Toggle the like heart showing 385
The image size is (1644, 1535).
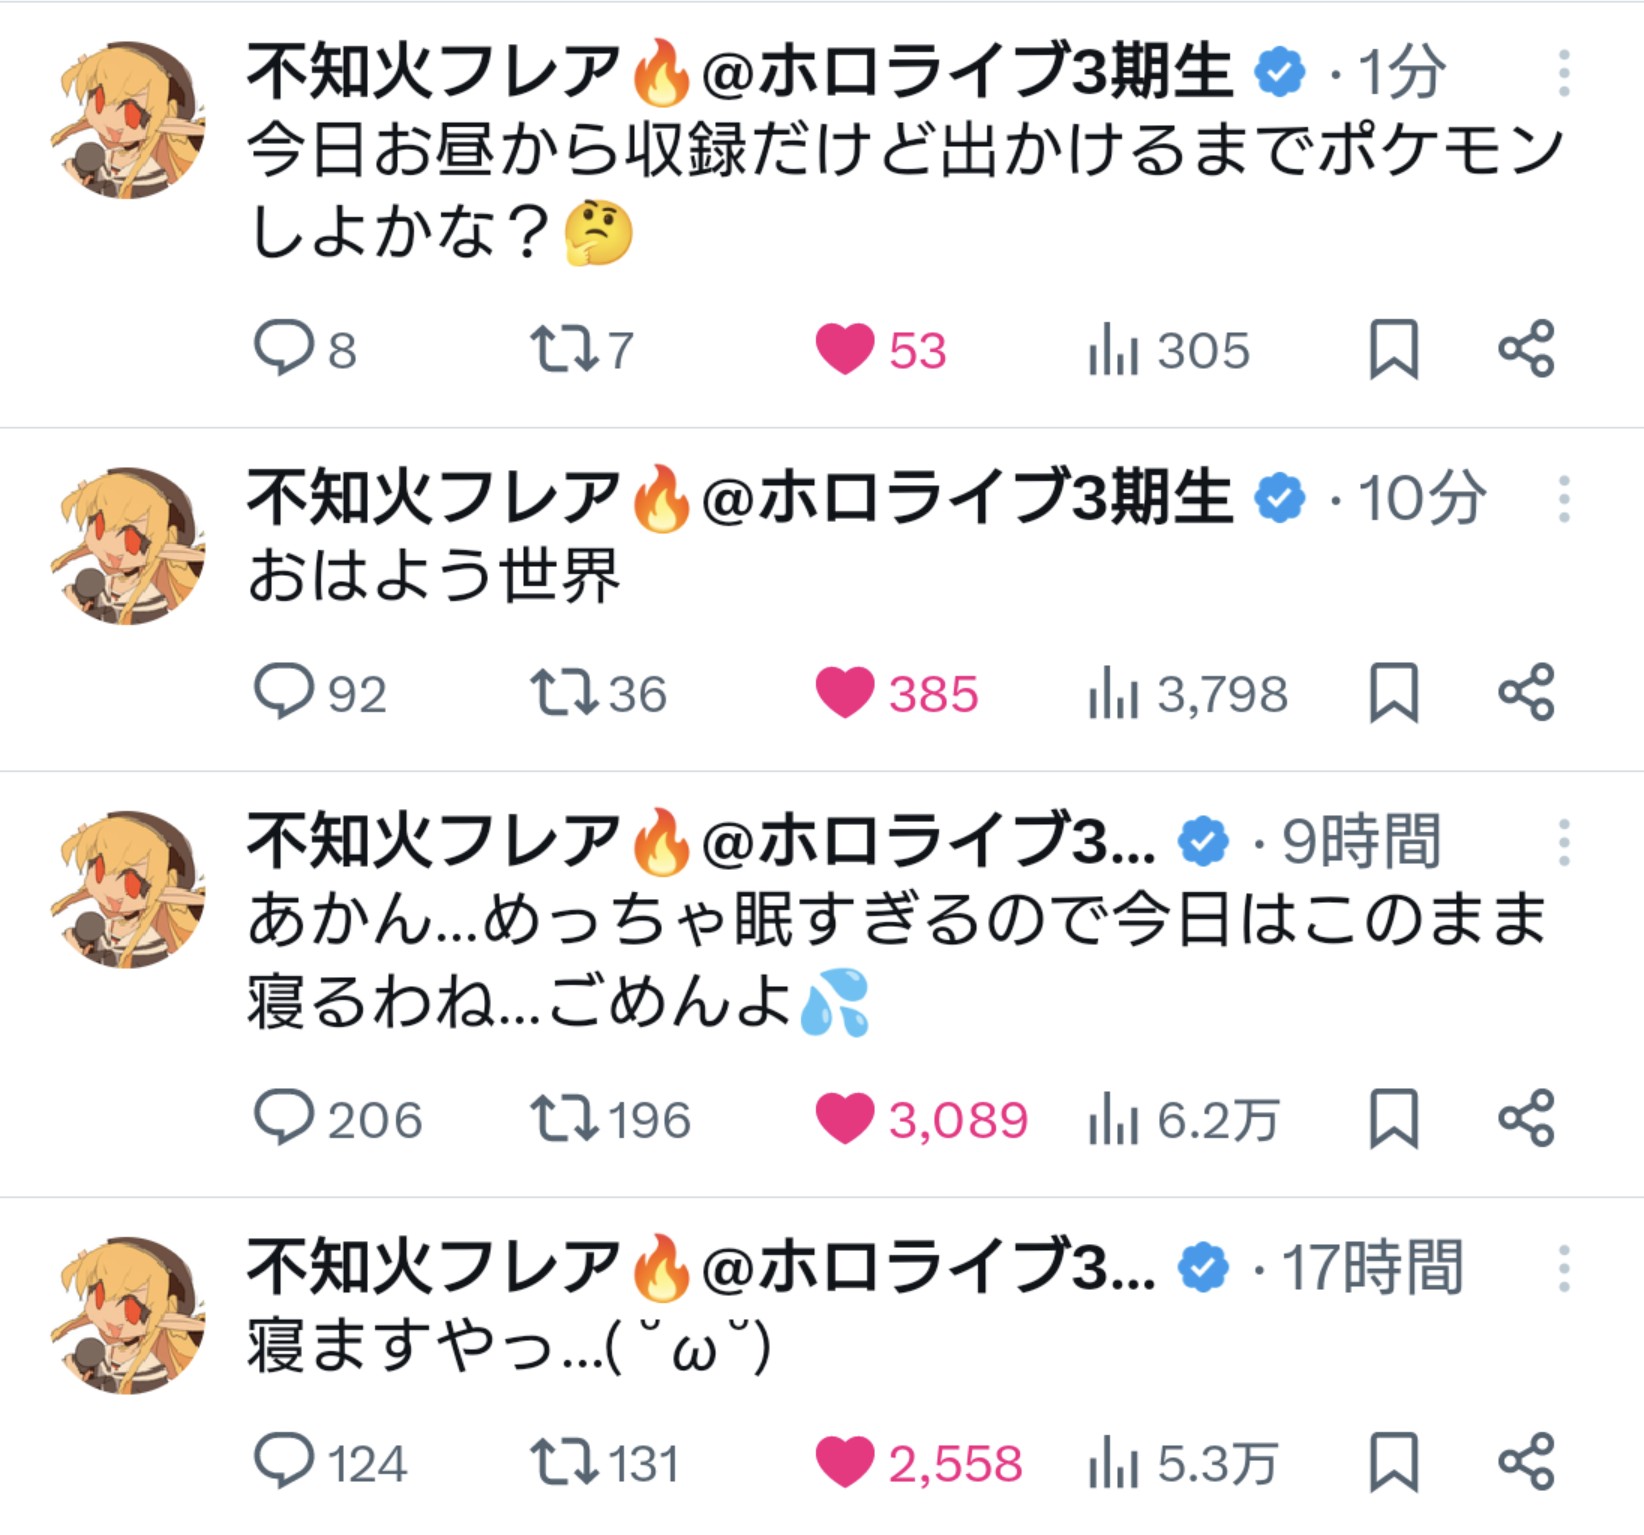[x=845, y=693]
